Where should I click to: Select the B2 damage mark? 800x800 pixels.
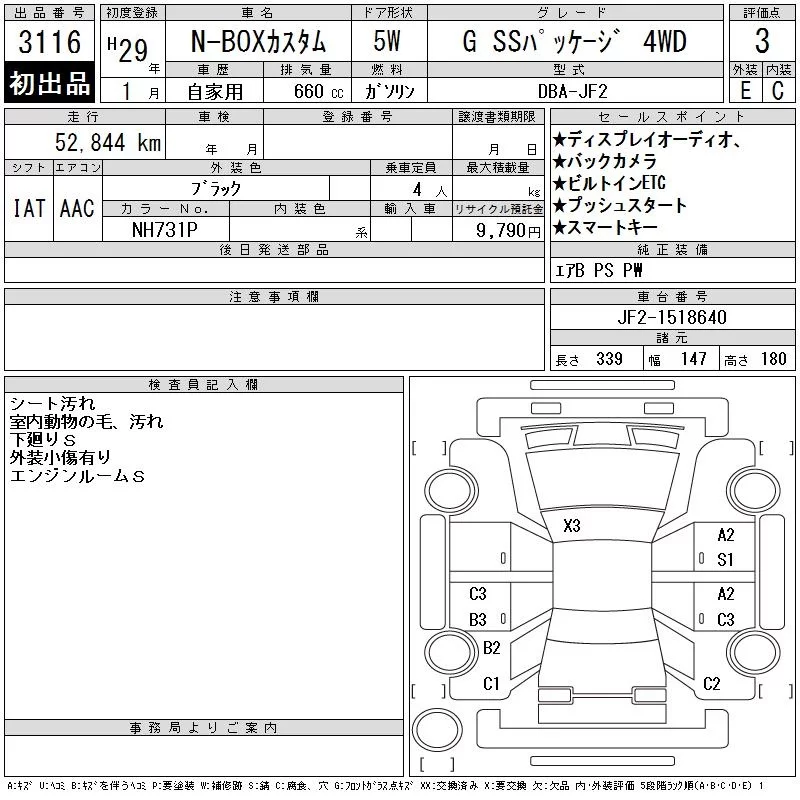tap(491, 648)
